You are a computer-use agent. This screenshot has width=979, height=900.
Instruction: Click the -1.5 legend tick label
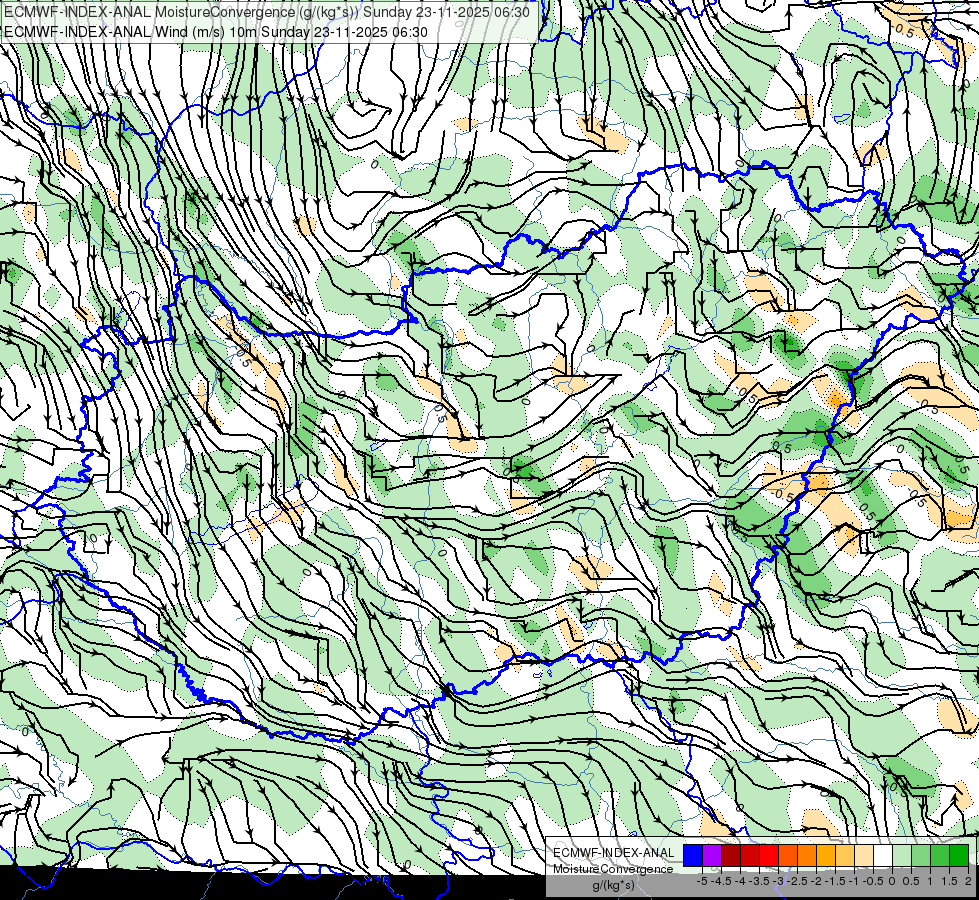point(835,881)
